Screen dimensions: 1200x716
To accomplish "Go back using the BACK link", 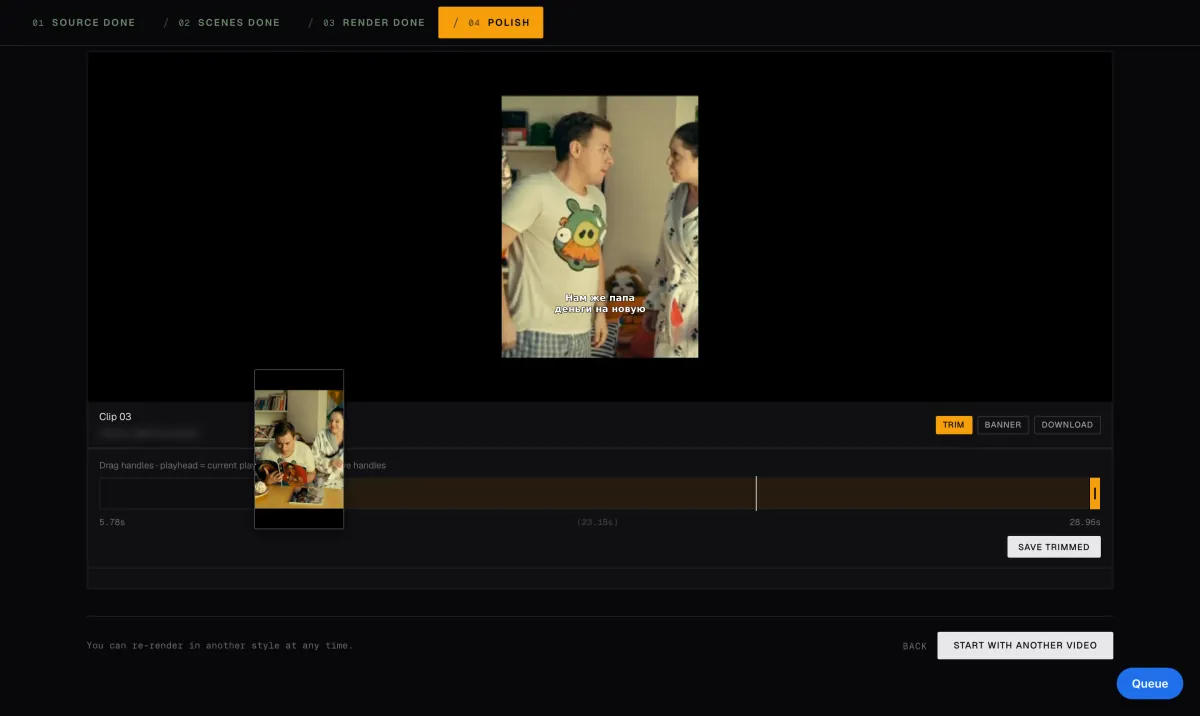I will click(x=915, y=646).
